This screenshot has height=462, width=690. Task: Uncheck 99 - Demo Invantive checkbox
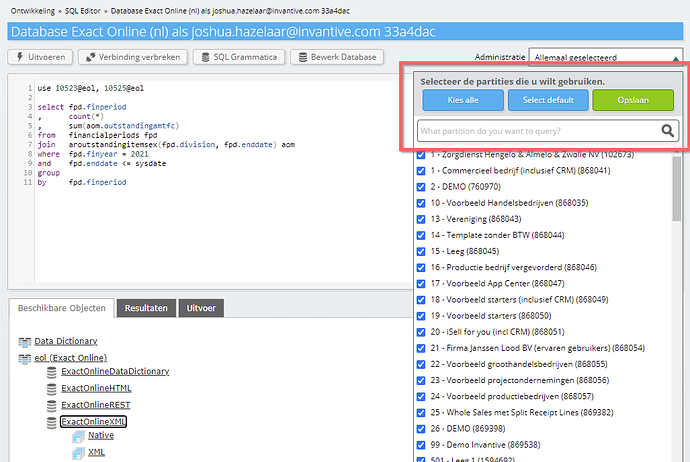point(421,445)
